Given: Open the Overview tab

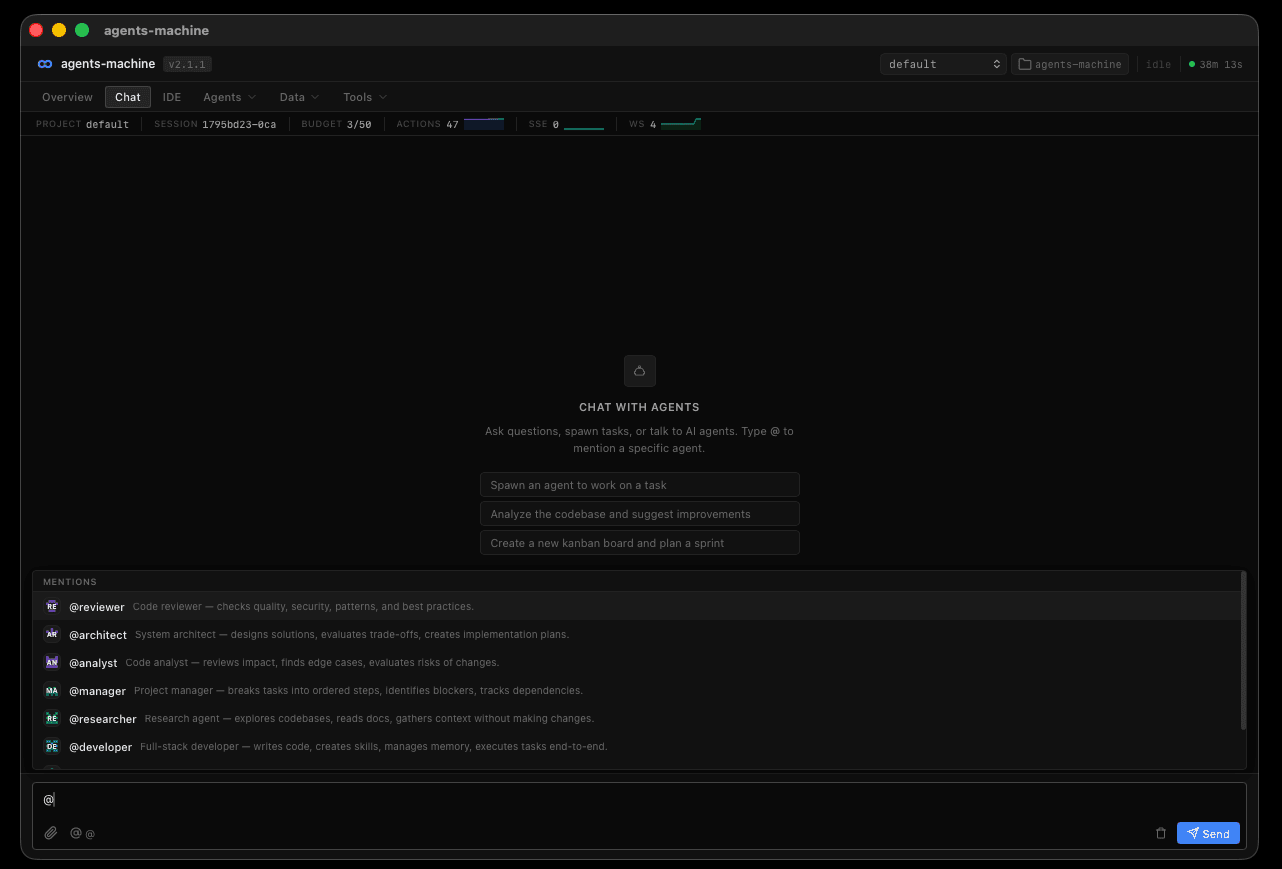Looking at the screenshot, I should (67, 97).
